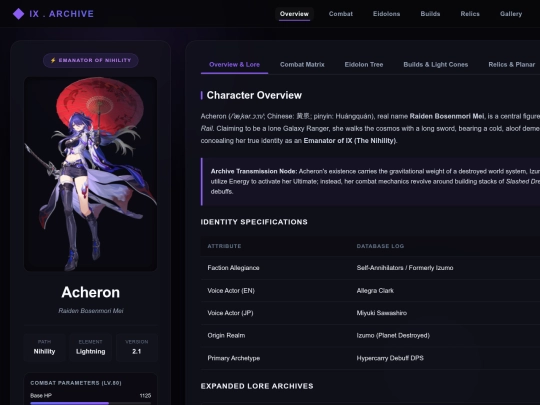This screenshot has height=405, width=540.
Task: Select the Path Nihility stat box
Action: coord(44,347)
